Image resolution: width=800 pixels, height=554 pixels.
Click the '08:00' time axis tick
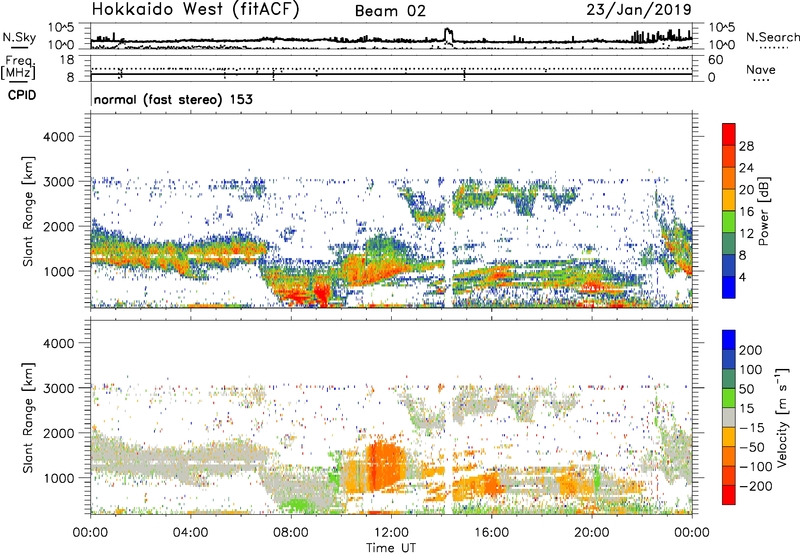tap(290, 533)
